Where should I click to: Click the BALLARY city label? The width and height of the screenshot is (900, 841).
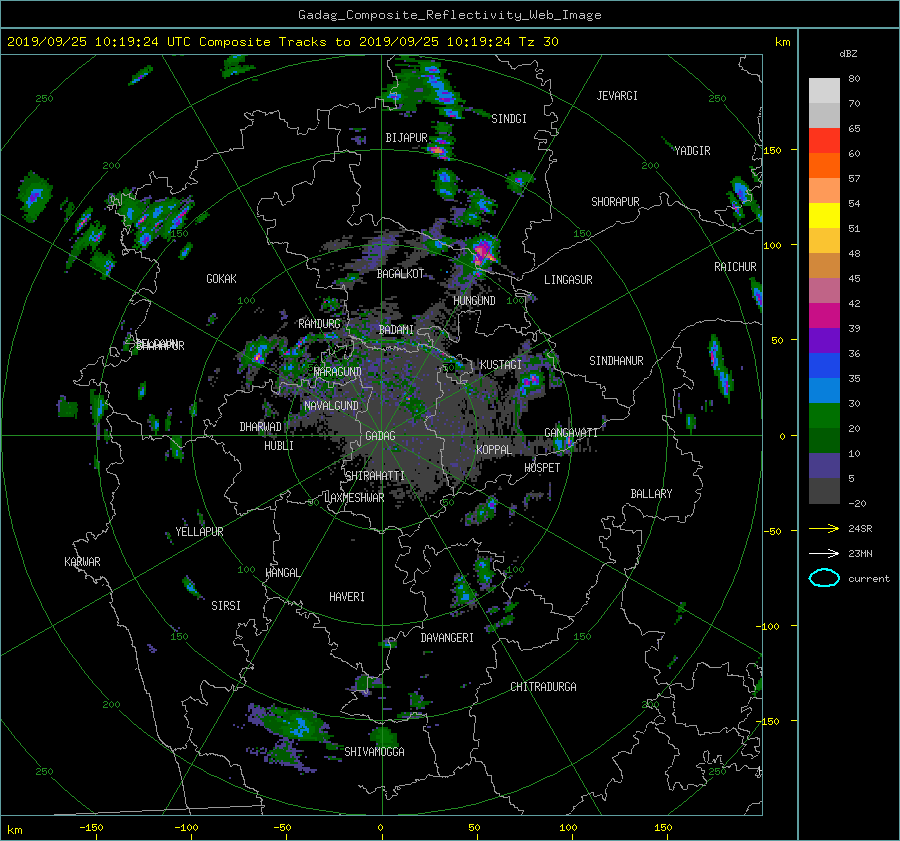click(x=651, y=494)
